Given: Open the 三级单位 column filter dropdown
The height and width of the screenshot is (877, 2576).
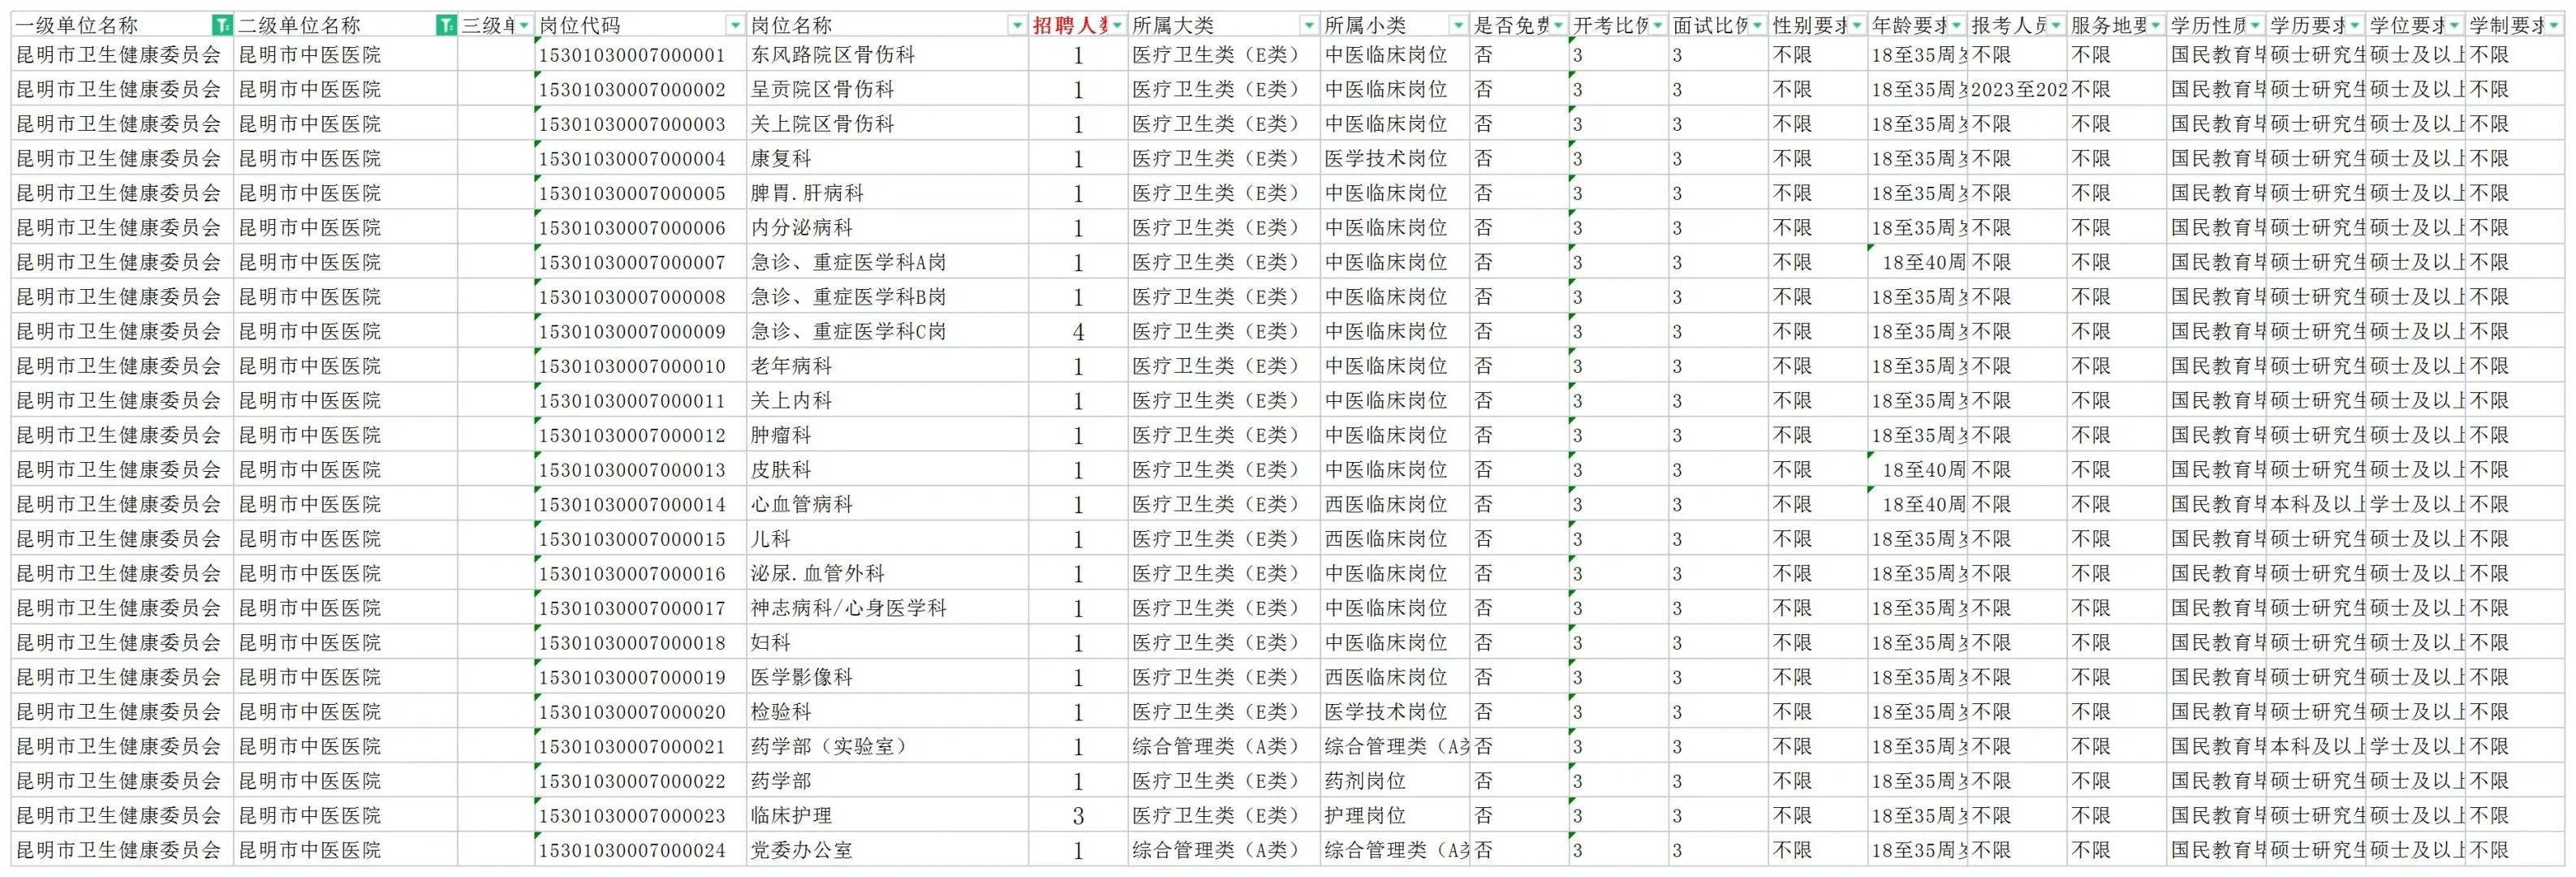Looking at the screenshot, I should [524, 25].
